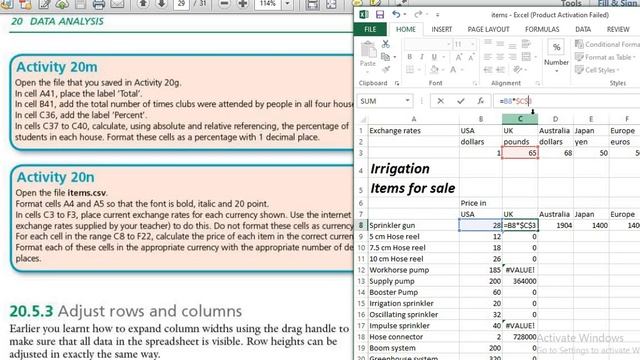640x360 pixels.
Task: Switch to the REVIEW tab
Action: (618, 29)
